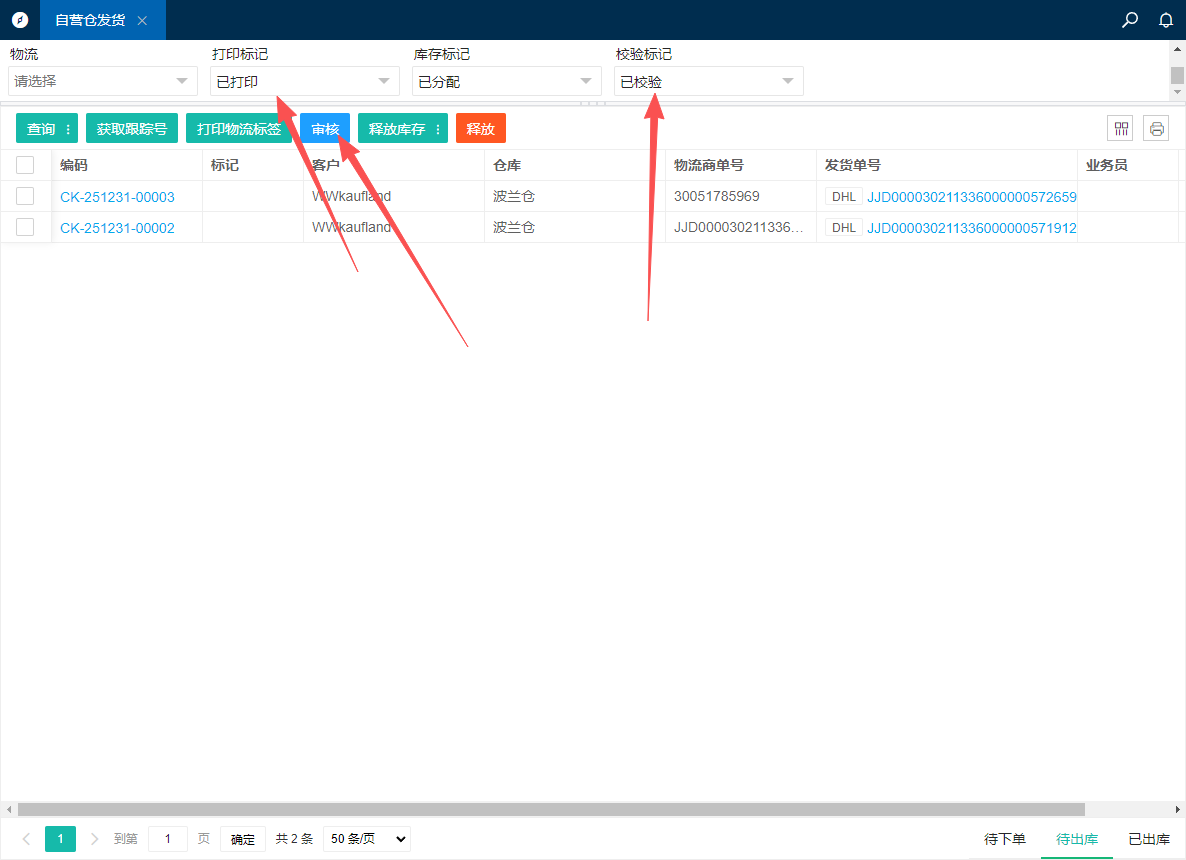Open the notification bell

[x=1165, y=20]
